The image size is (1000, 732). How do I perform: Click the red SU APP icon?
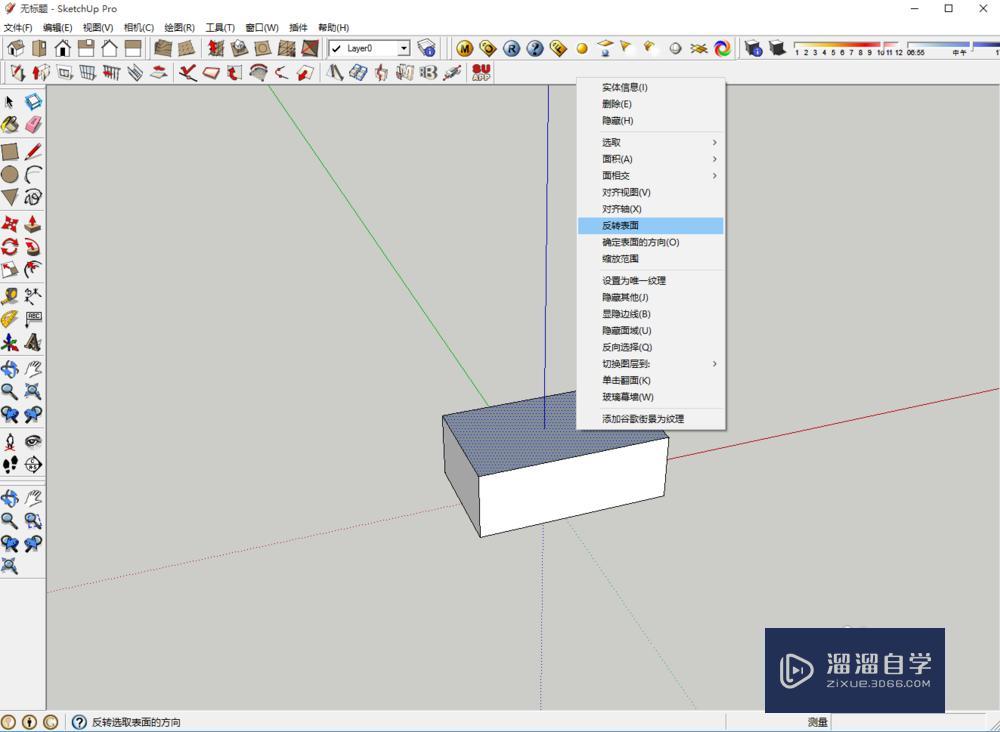coord(482,73)
